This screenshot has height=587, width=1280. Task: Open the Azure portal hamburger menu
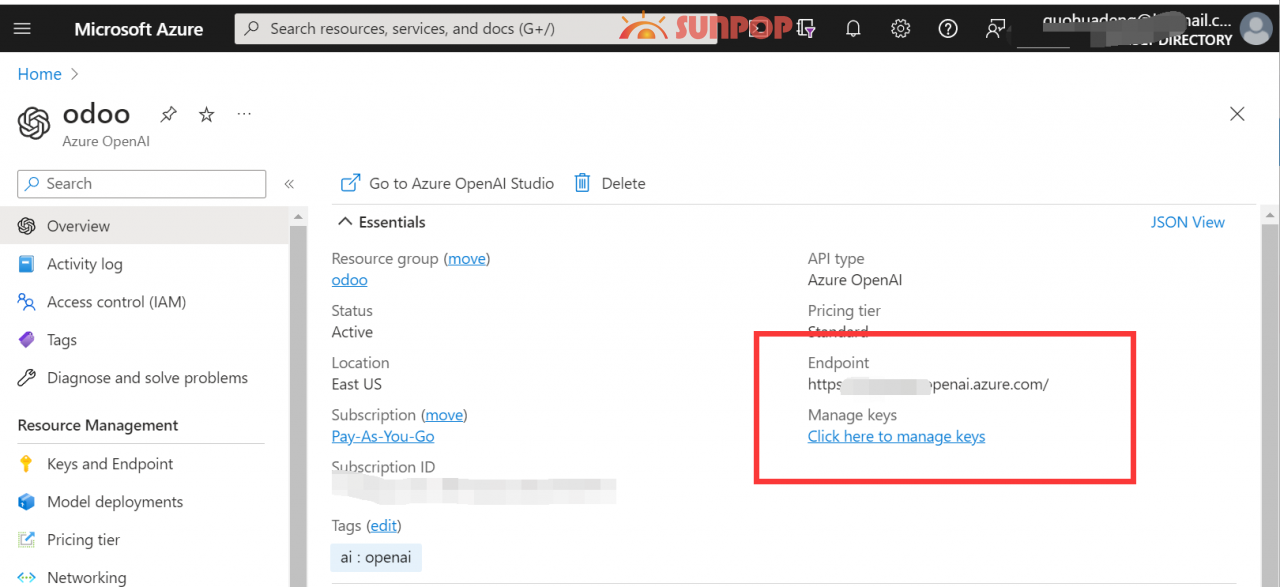pos(22,28)
